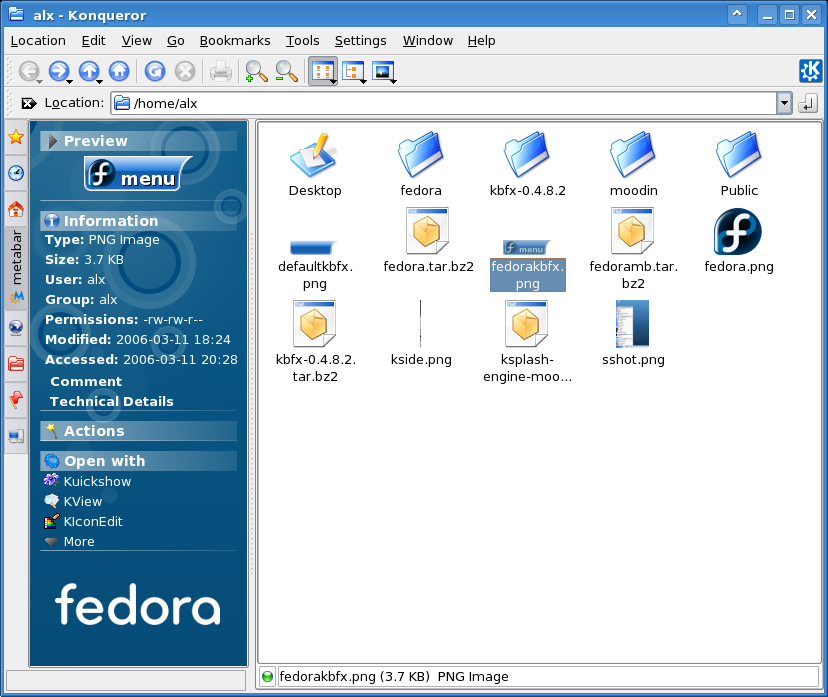The image size is (828, 697).
Task: Open the Services sidebar tab
Action: (16, 436)
